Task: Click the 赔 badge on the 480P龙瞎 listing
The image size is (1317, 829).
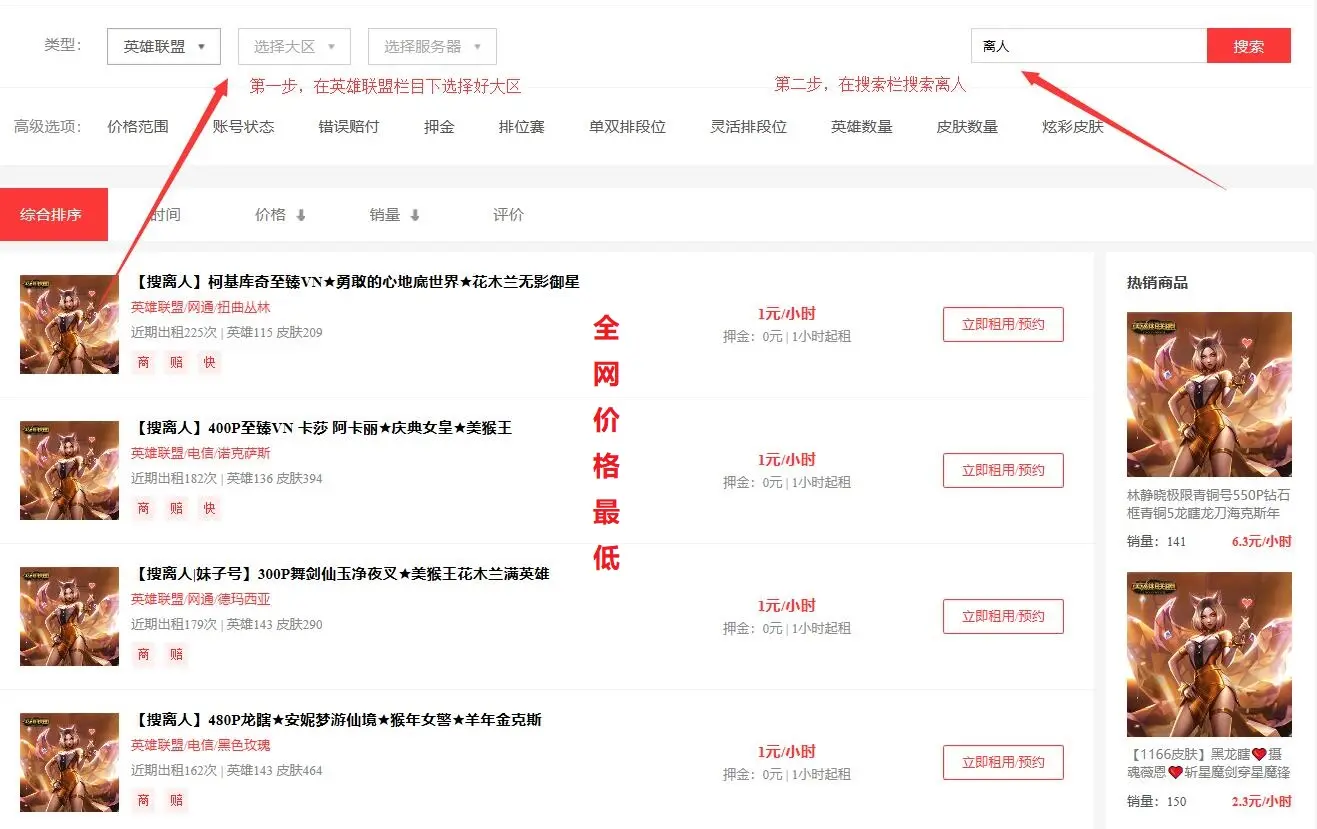Action: 176,800
